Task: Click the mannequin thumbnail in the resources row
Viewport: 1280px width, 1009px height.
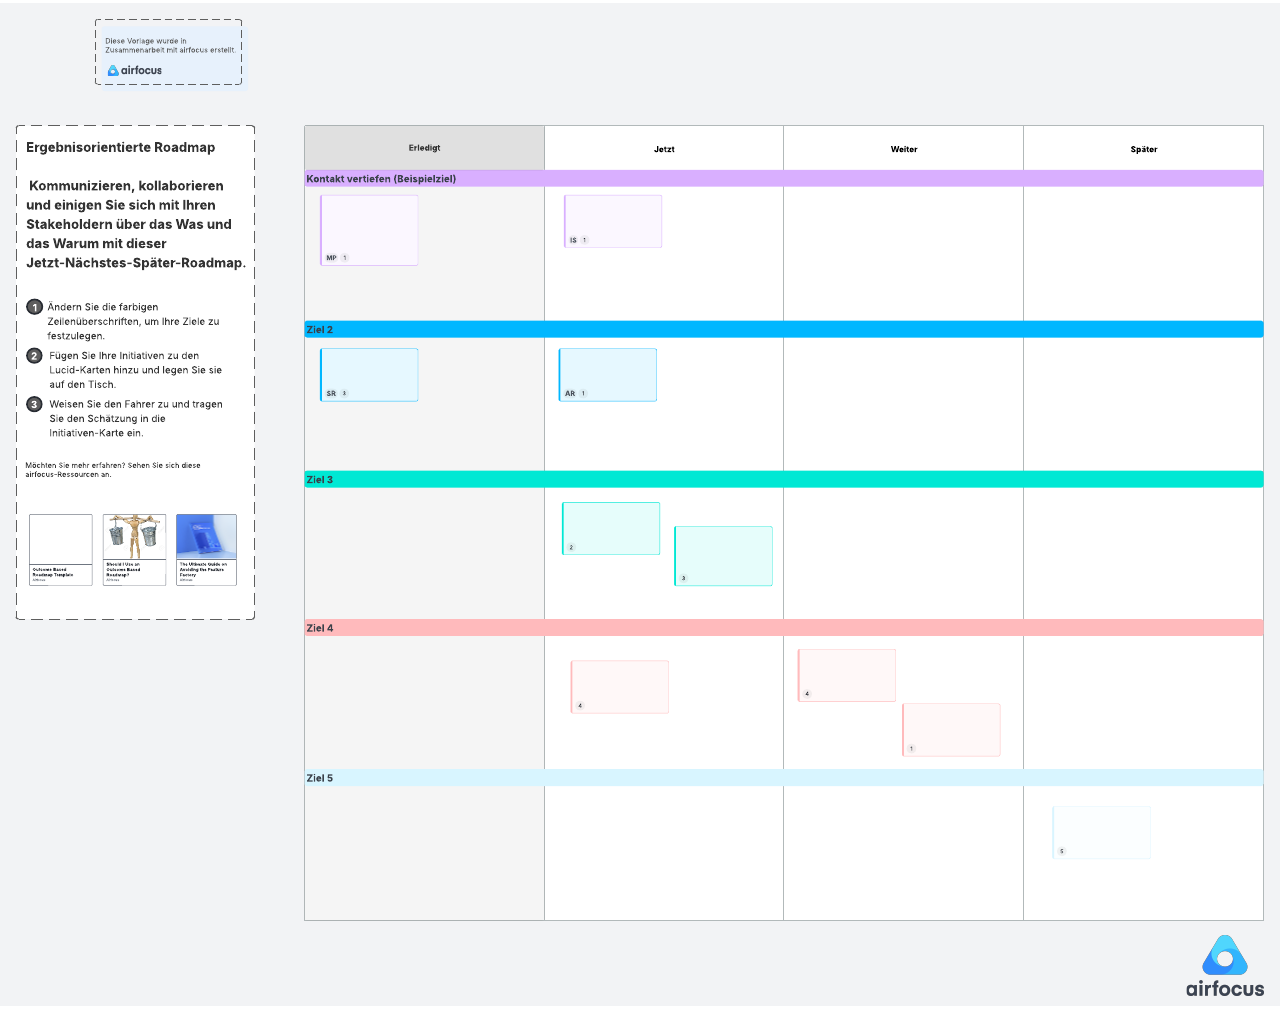Action: [133, 535]
